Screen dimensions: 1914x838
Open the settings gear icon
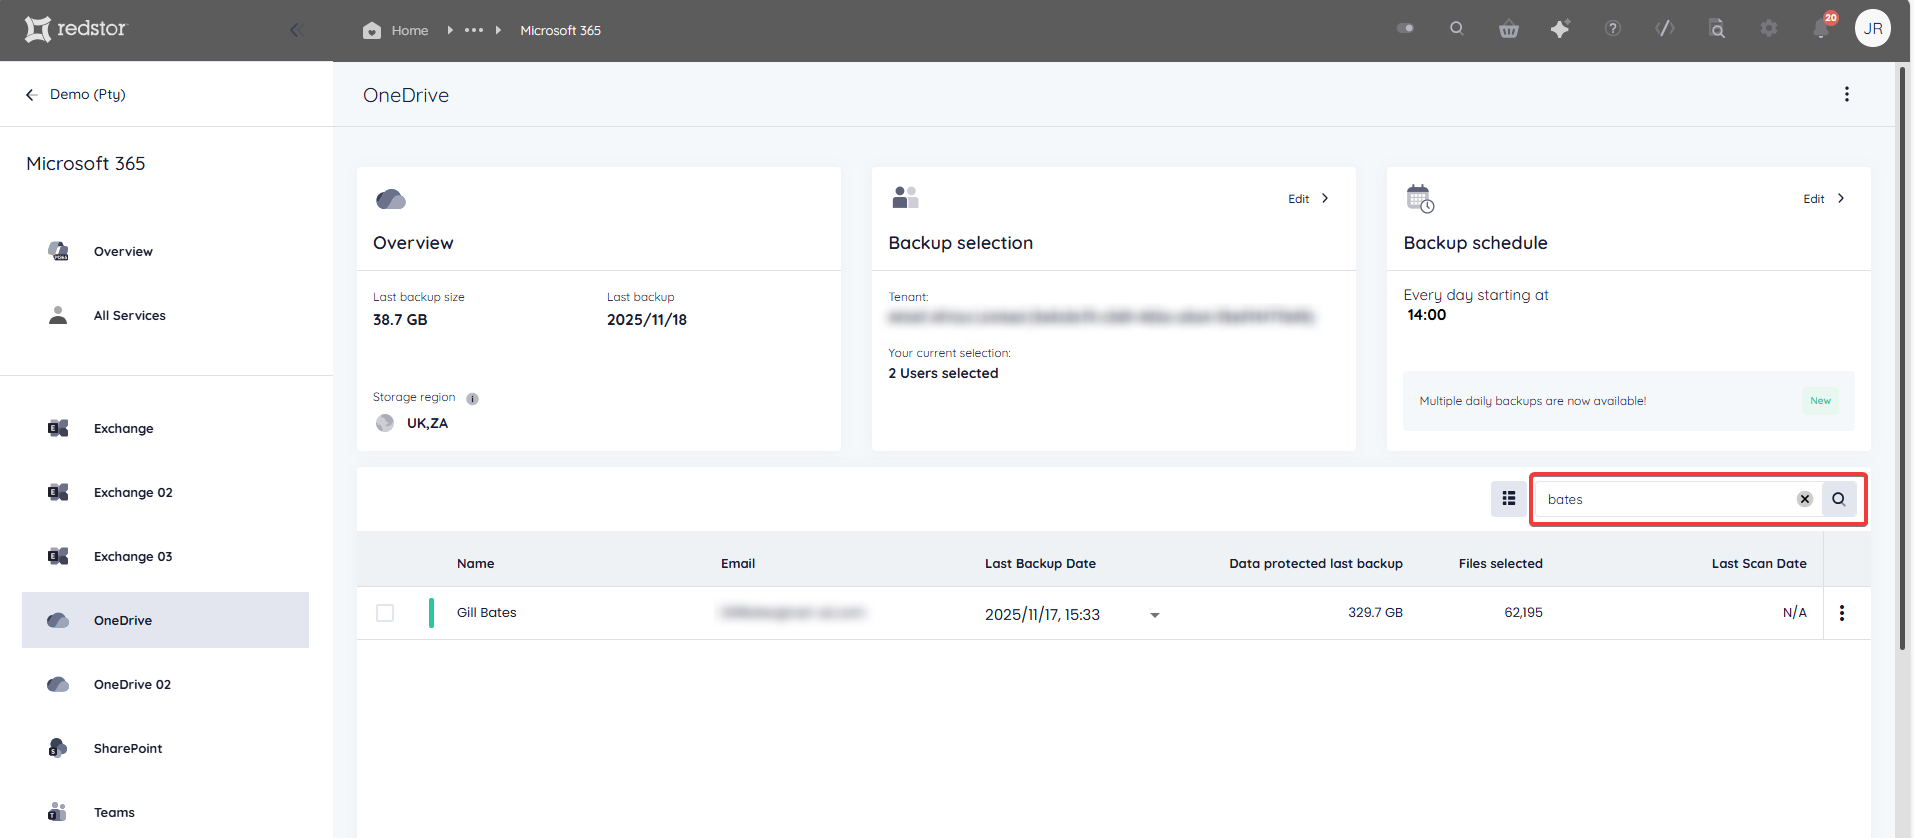click(1769, 28)
